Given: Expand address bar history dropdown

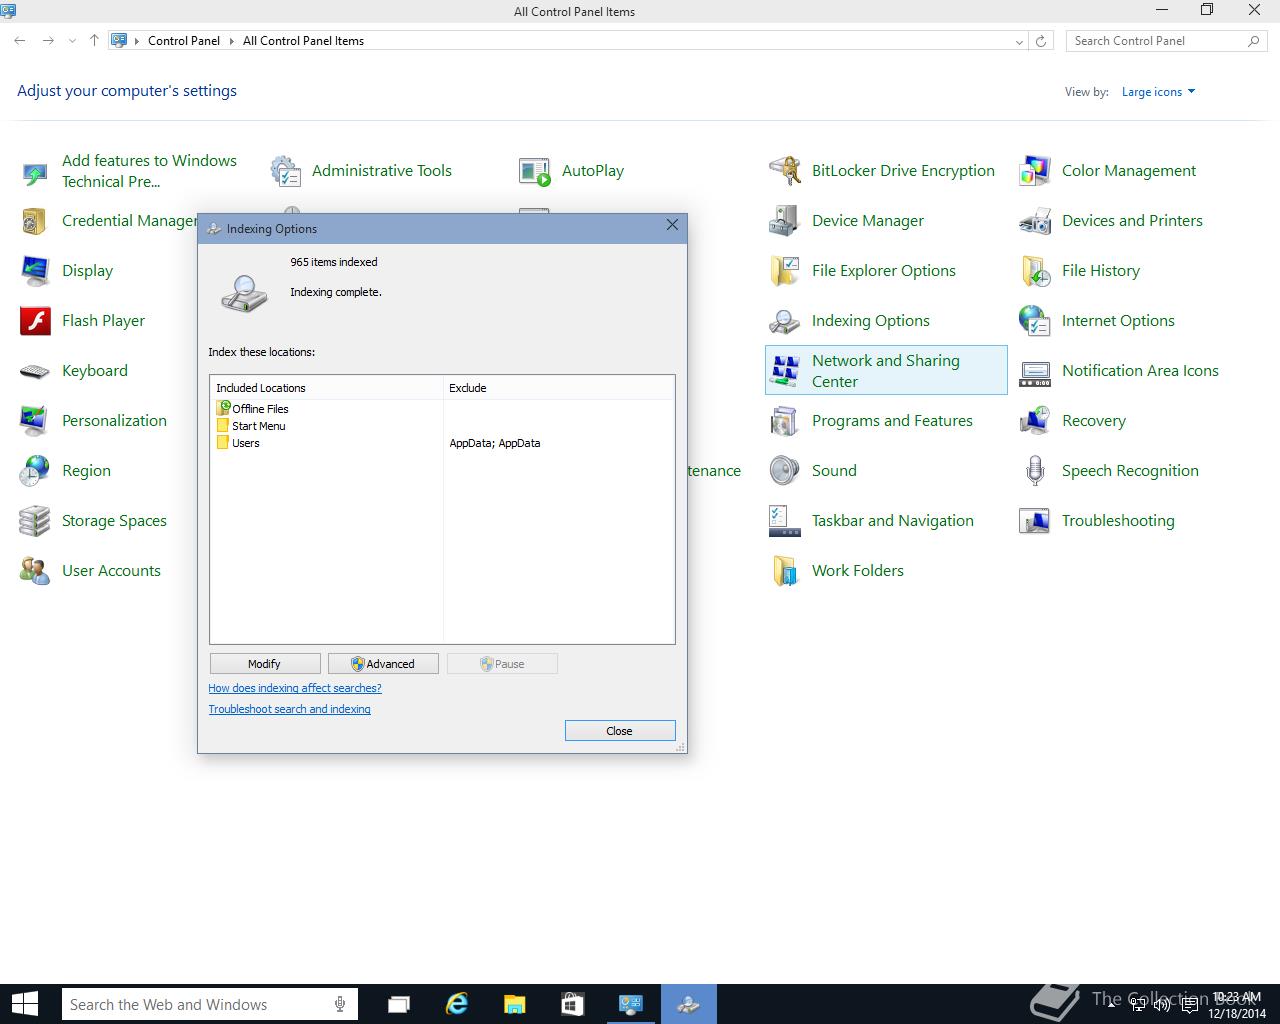Looking at the screenshot, I should [x=1019, y=41].
